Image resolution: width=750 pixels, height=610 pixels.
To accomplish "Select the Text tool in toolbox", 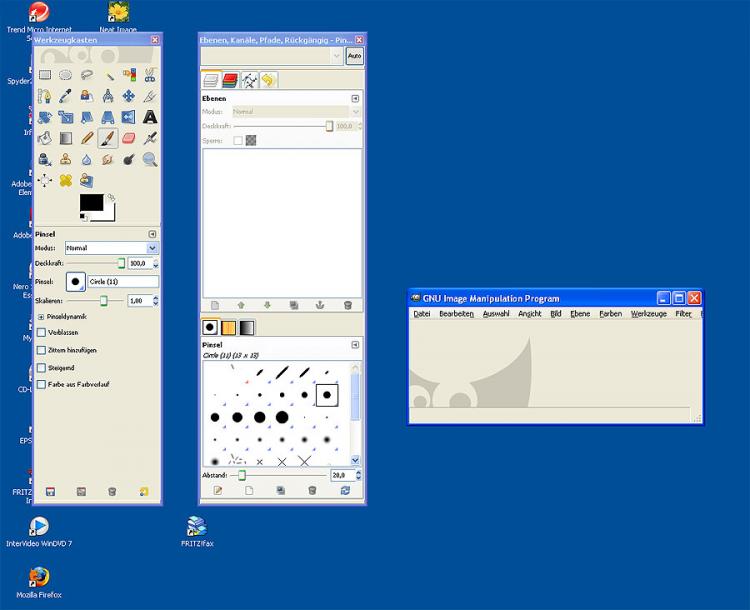I will (150, 117).
